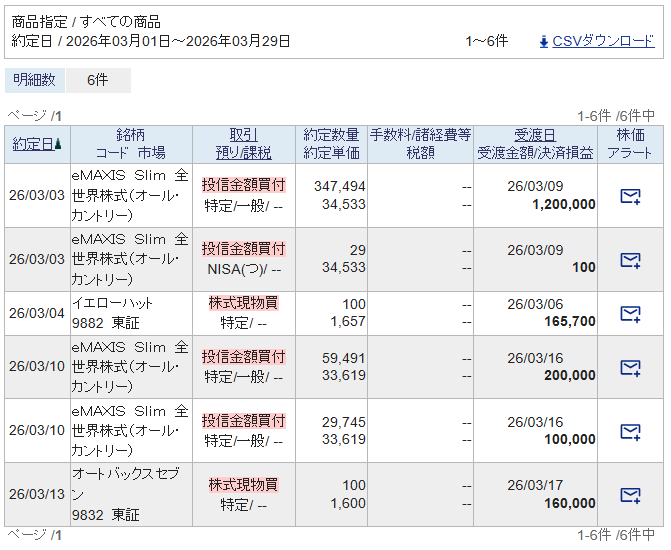The width and height of the screenshot is (671, 550).
Task: Click the 6件 count tab
Action: point(97,80)
